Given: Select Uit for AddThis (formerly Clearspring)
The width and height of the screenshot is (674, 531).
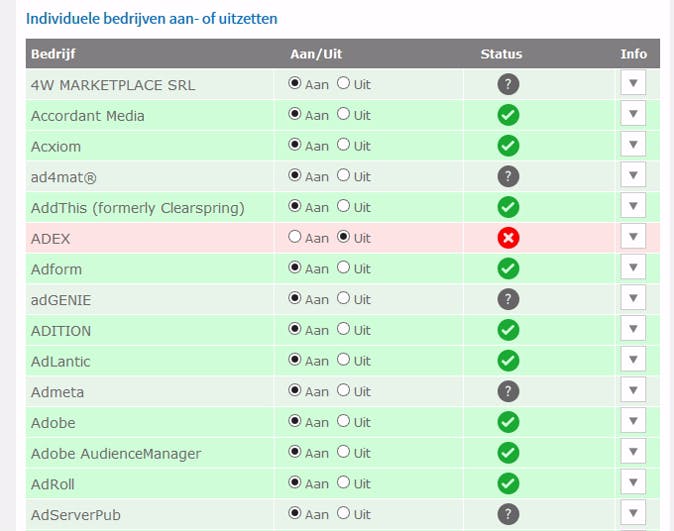Looking at the screenshot, I should tap(343, 206).
